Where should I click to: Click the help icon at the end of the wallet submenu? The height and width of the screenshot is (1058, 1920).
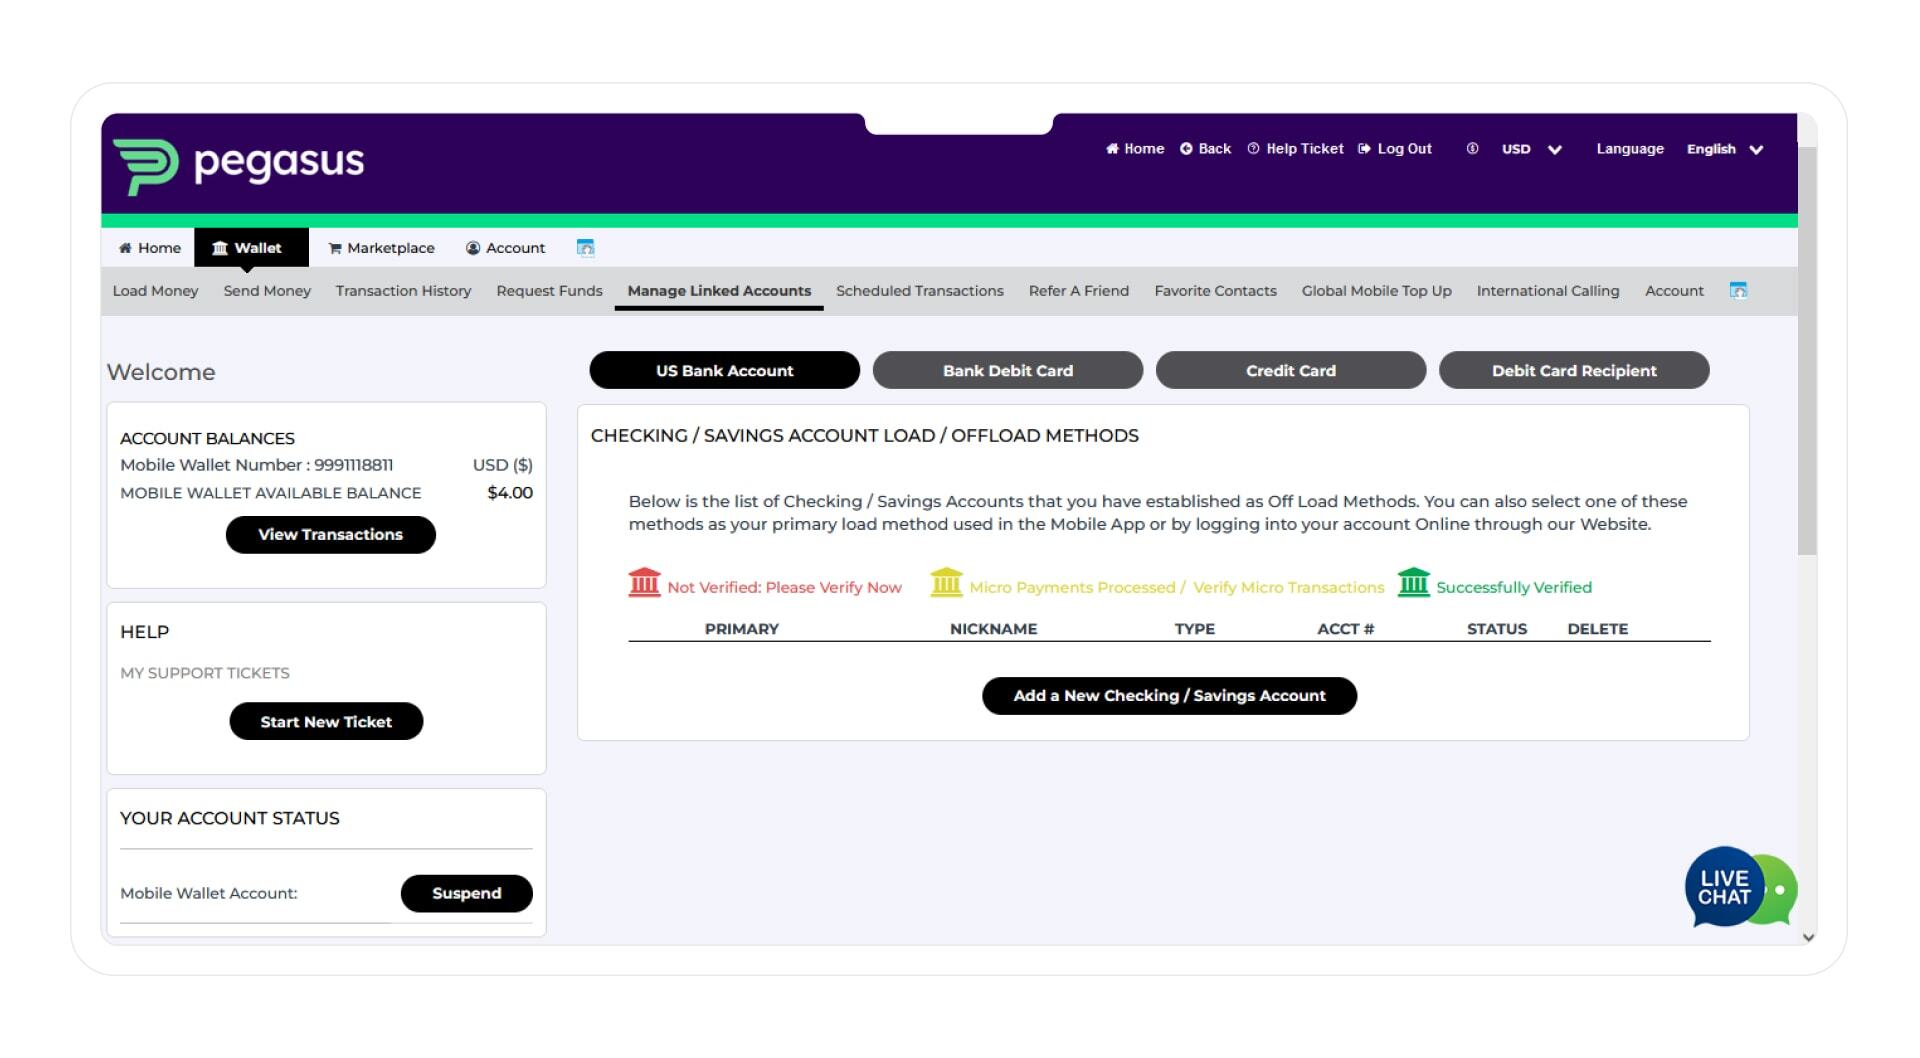coord(1738,290)
